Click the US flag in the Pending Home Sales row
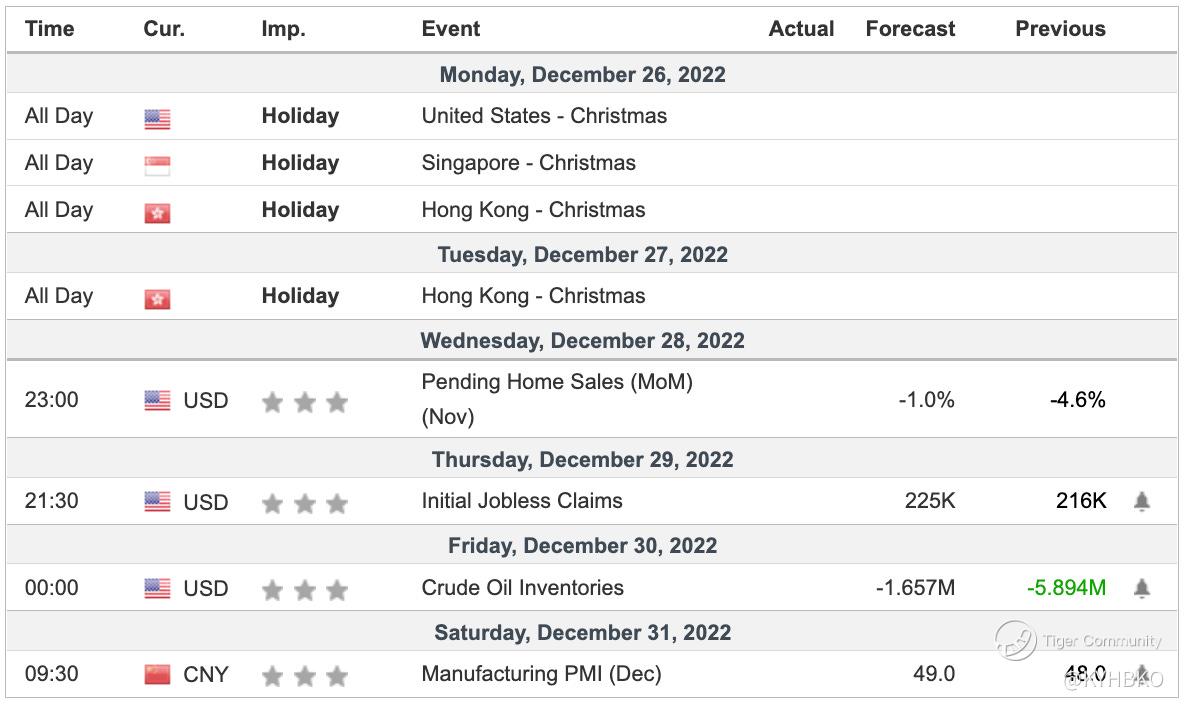 pos(157,401)
